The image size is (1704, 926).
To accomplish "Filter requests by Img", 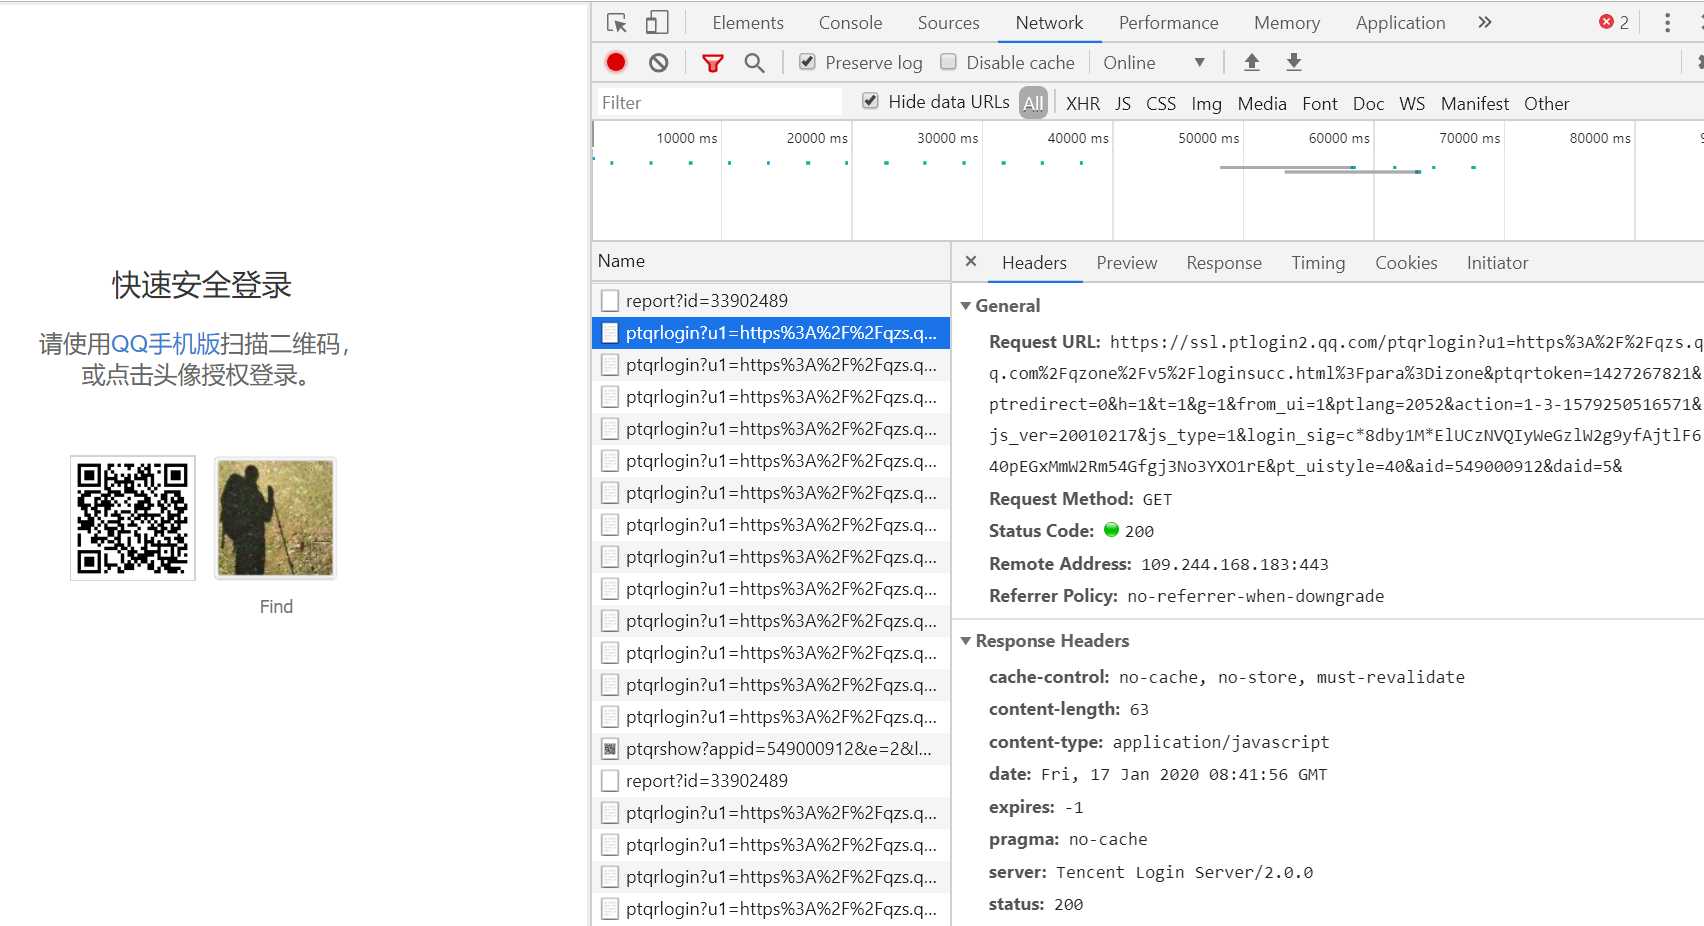I will coord(1206,103).
